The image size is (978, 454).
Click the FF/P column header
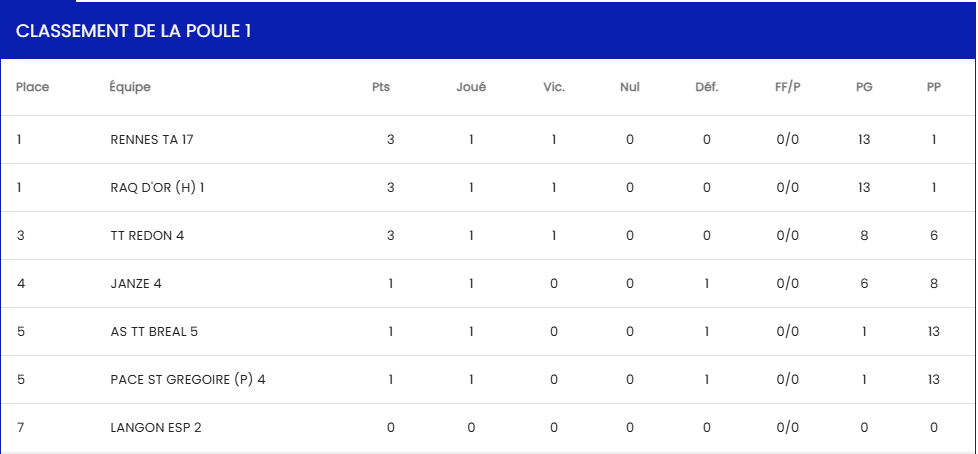tap(788, 87)
